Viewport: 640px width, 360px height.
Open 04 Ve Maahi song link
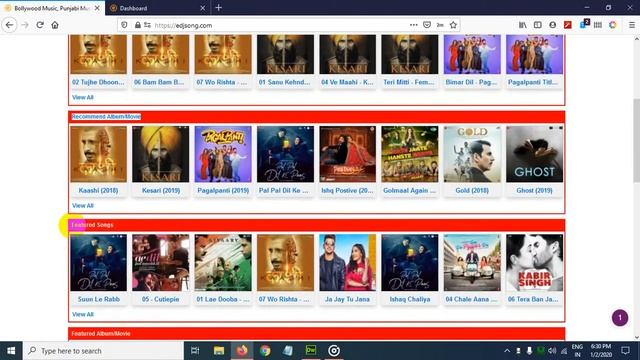point(347,82)
